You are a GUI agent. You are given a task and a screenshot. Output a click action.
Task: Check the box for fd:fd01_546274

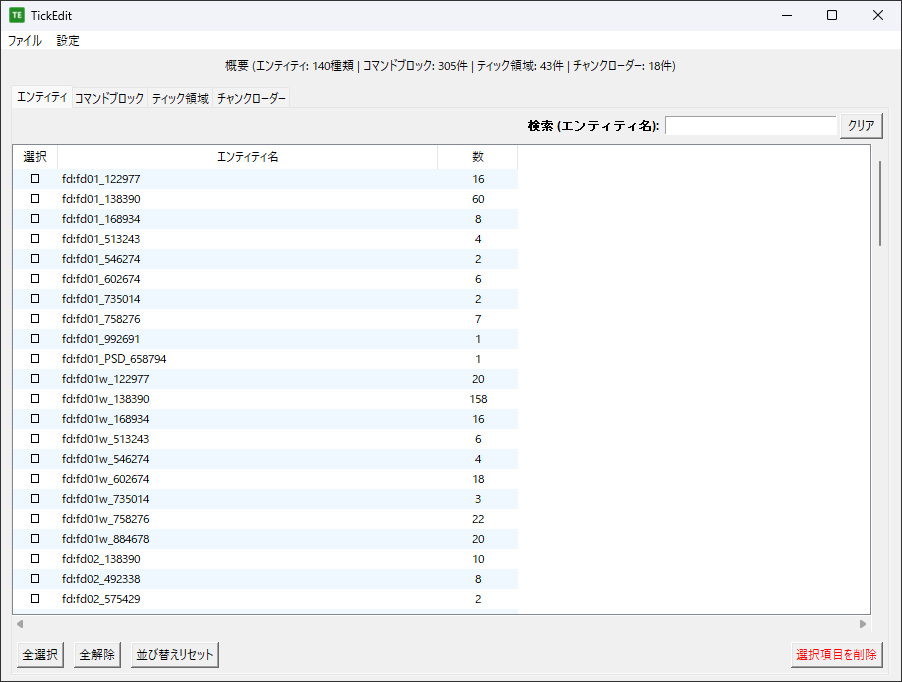pos(35,259)
